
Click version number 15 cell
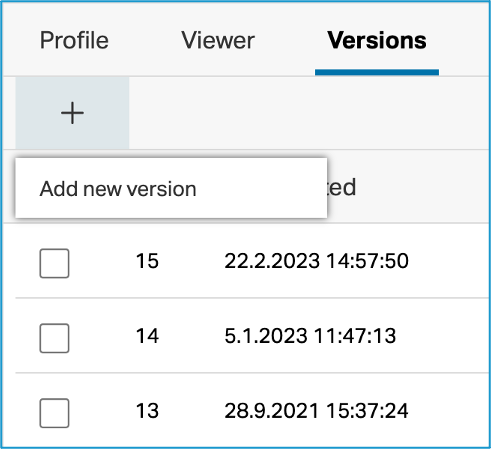pos(147,261)
